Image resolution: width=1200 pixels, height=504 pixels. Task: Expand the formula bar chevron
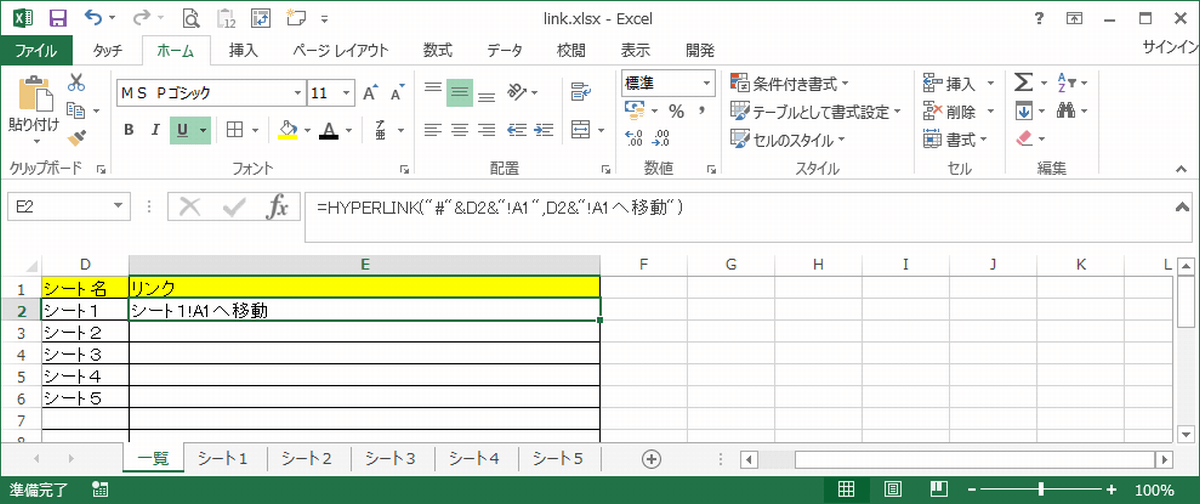click(x=1184, y=207)
